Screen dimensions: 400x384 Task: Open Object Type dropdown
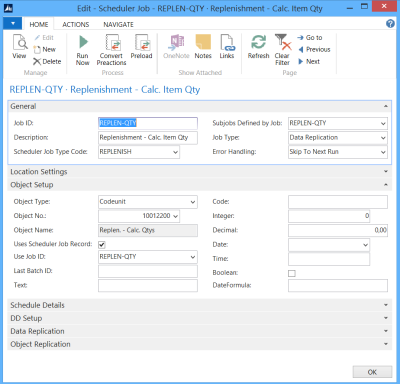click(x=193, y=202)
